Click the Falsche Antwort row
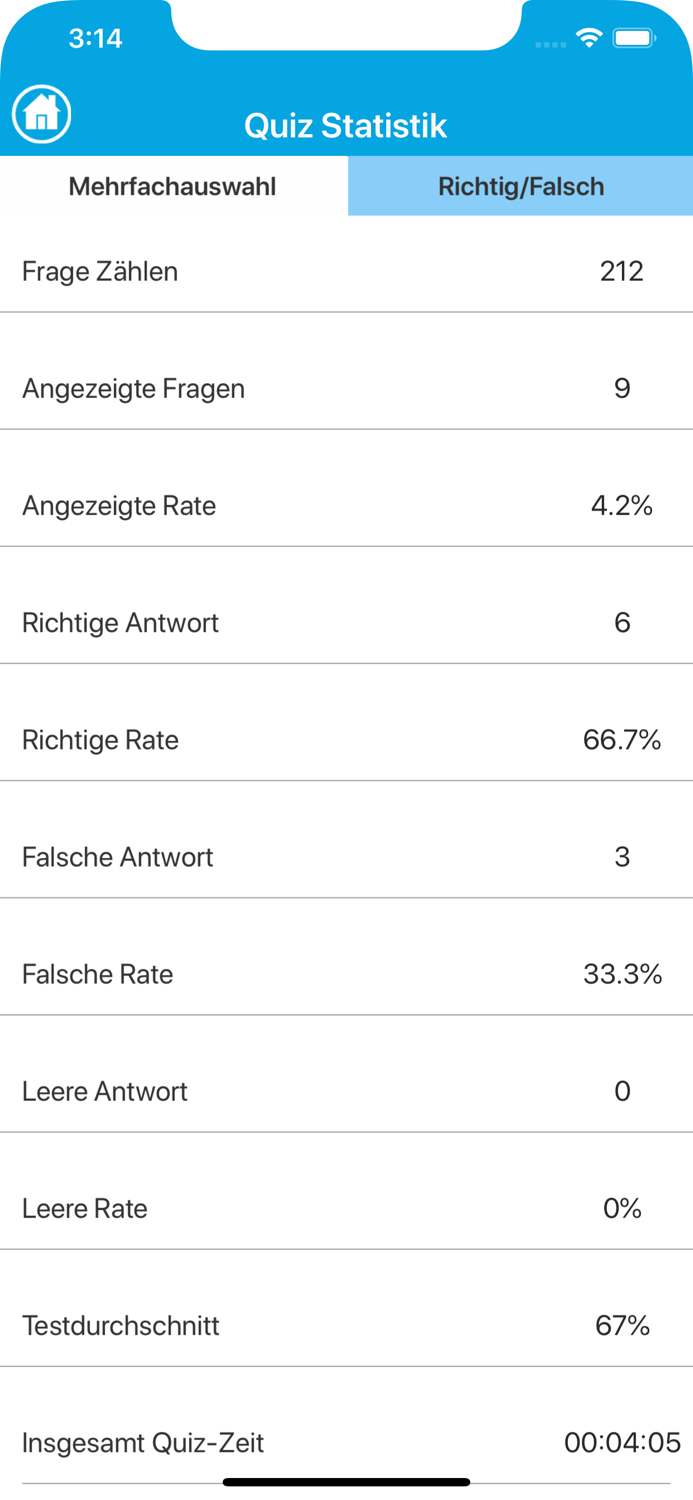693x1500 pixels. [x=346, y=857]
